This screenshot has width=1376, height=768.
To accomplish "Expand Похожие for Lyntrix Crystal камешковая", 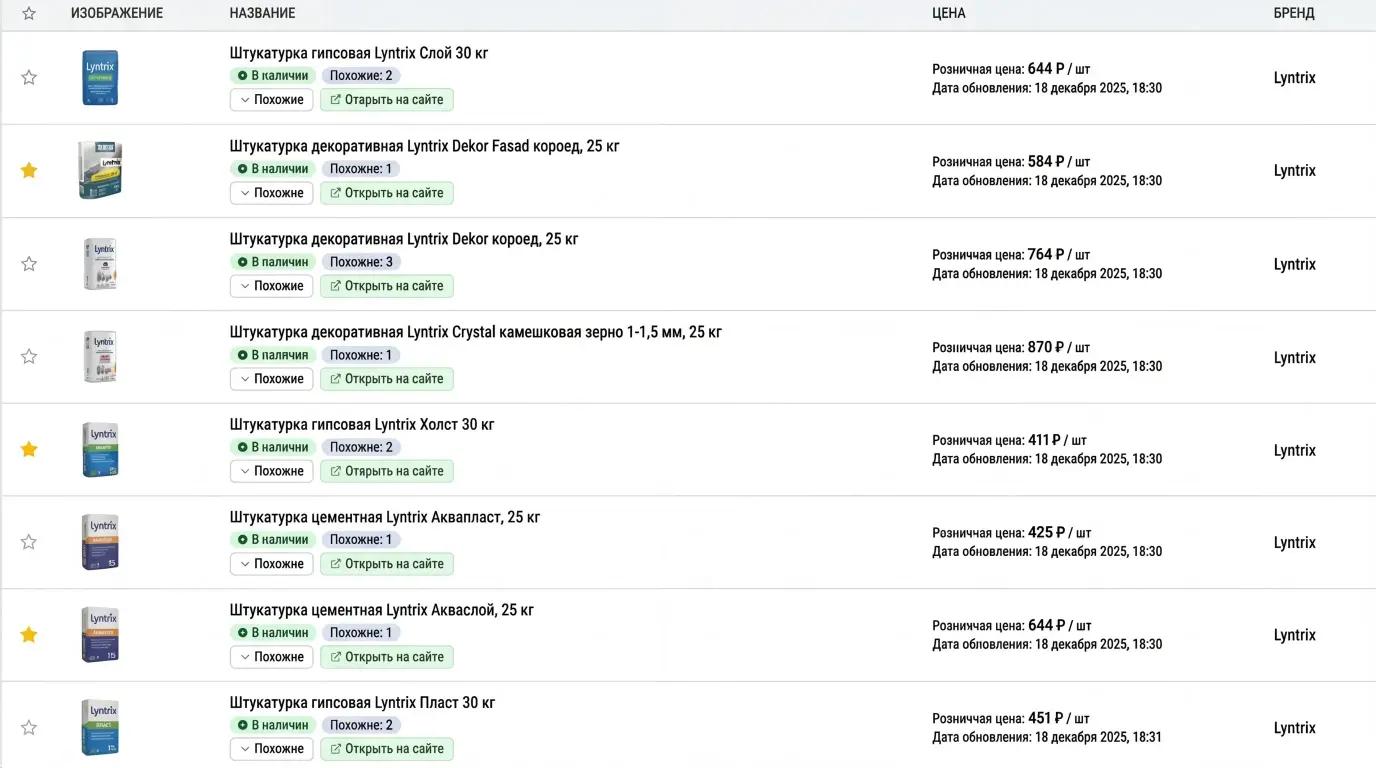I will (x=271, y=379).
